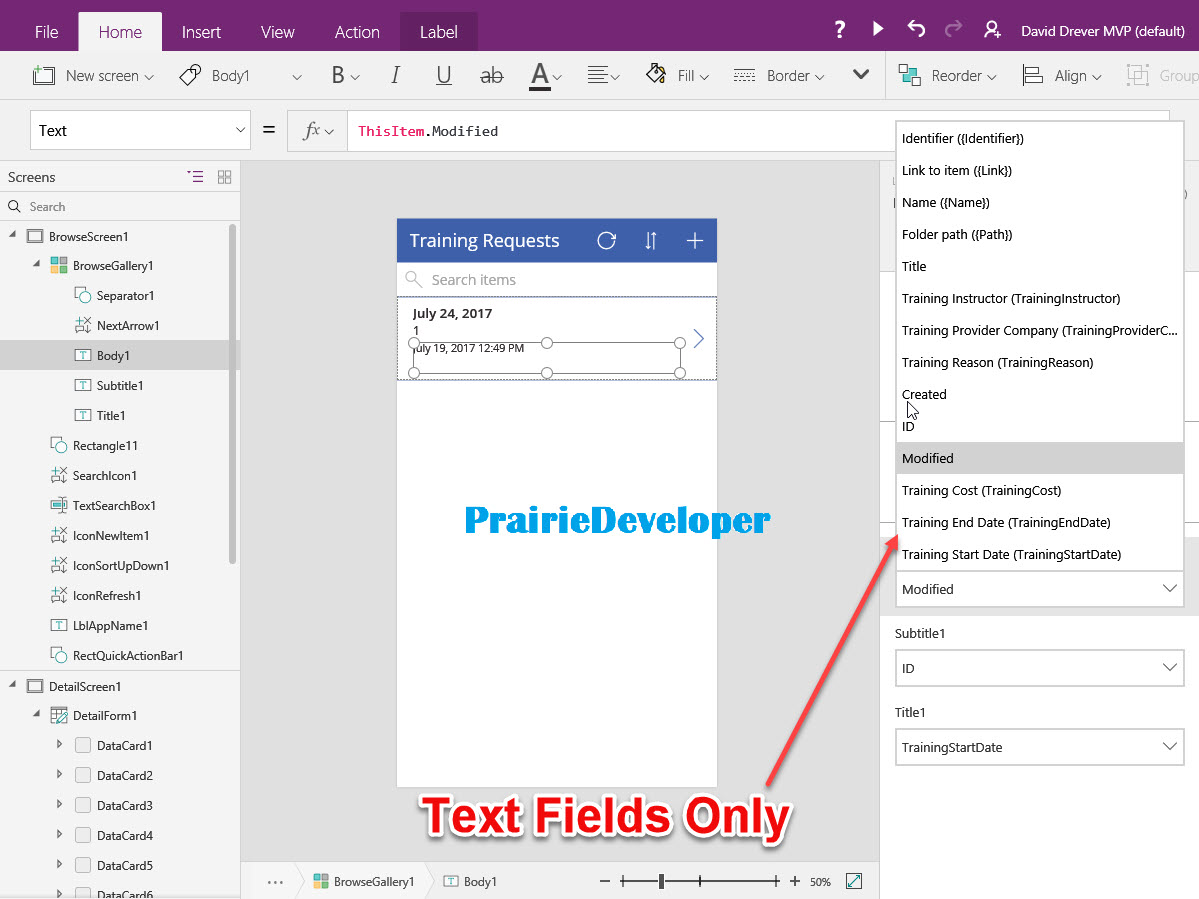1199x899 pixels.
Task: Click the gallery next arrow chevron
Action: click(698, 339)
